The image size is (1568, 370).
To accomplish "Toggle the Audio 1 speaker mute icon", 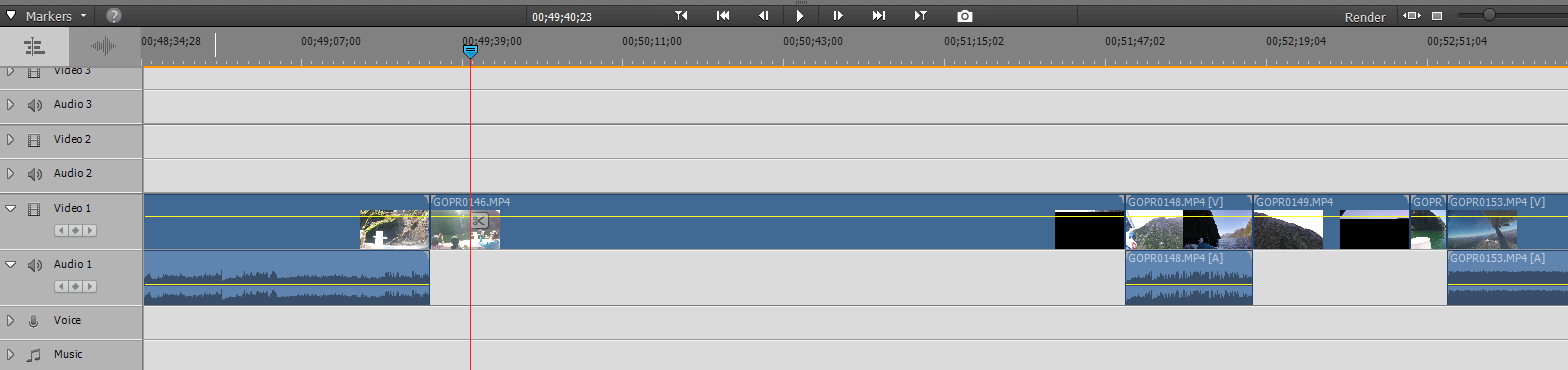I will (x=34, y=265).
